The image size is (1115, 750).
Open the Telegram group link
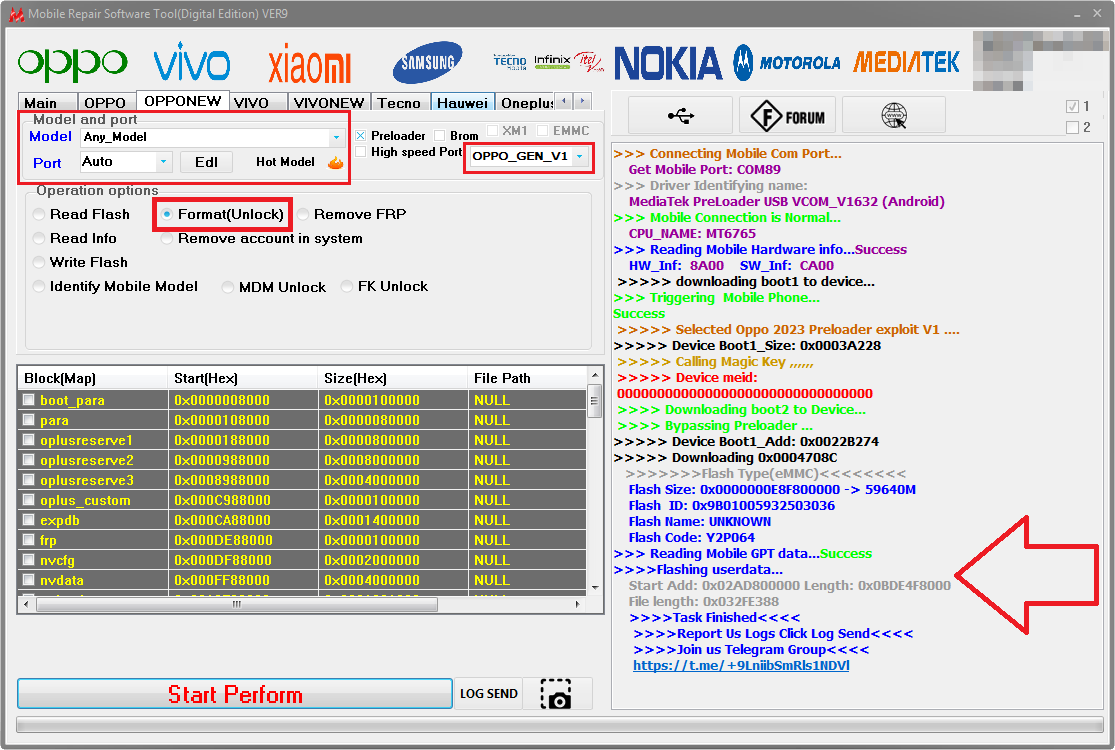click(741, 665)
